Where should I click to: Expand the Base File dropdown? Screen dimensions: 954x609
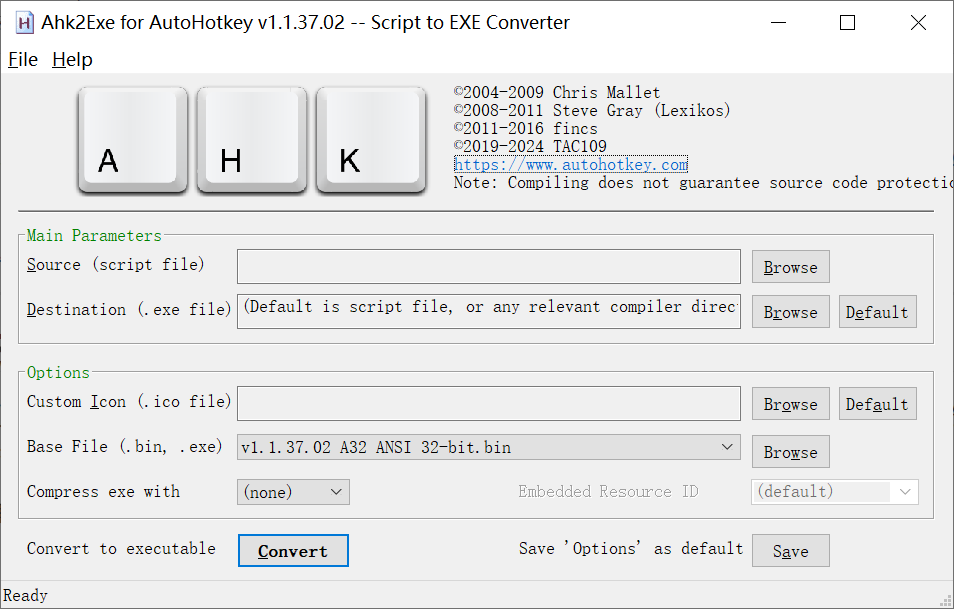pos(489,447)
